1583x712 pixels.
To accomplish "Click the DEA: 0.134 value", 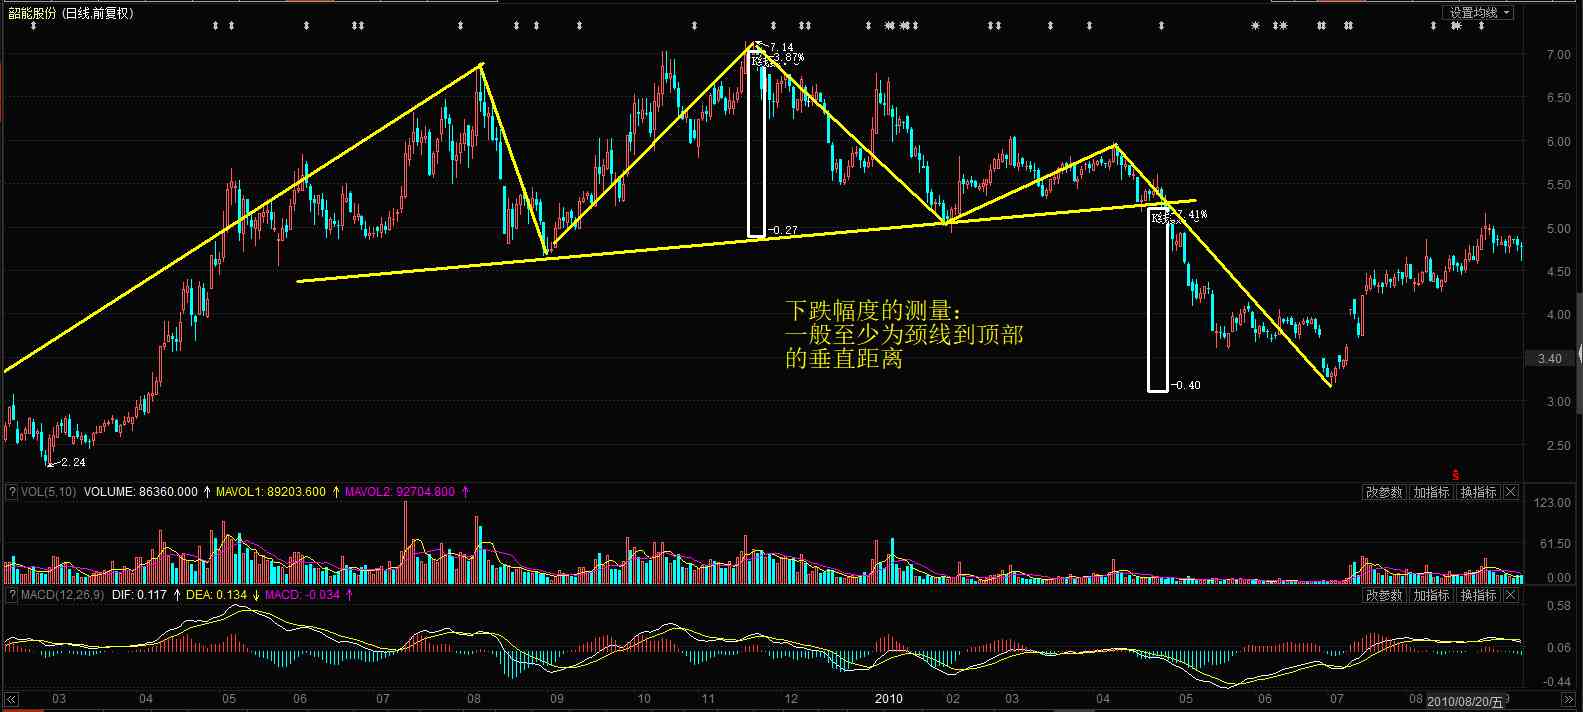I will click(216, 595).
